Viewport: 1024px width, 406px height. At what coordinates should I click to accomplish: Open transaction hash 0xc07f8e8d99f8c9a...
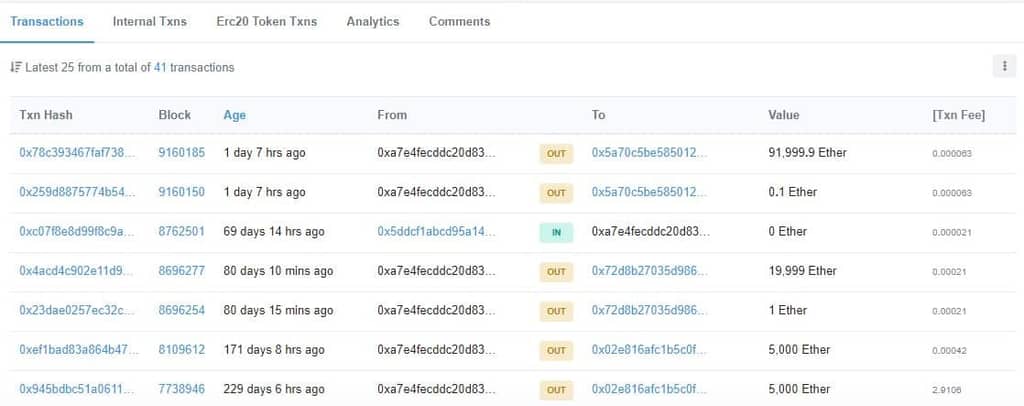tap(78, 231)
